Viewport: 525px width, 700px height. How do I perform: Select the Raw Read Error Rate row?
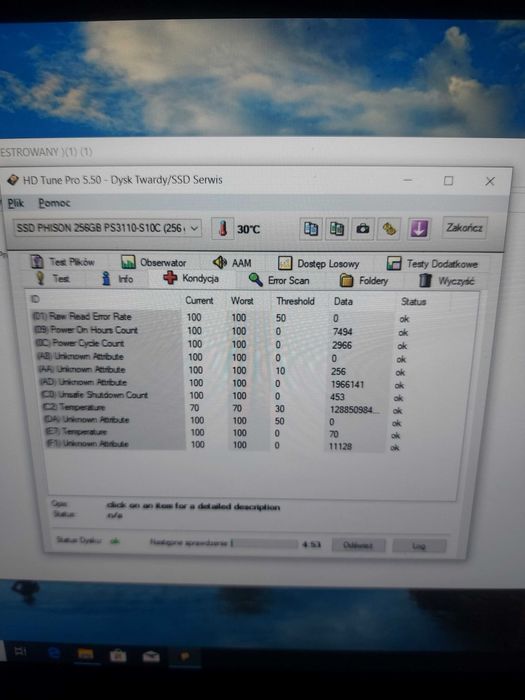(221, 317)
